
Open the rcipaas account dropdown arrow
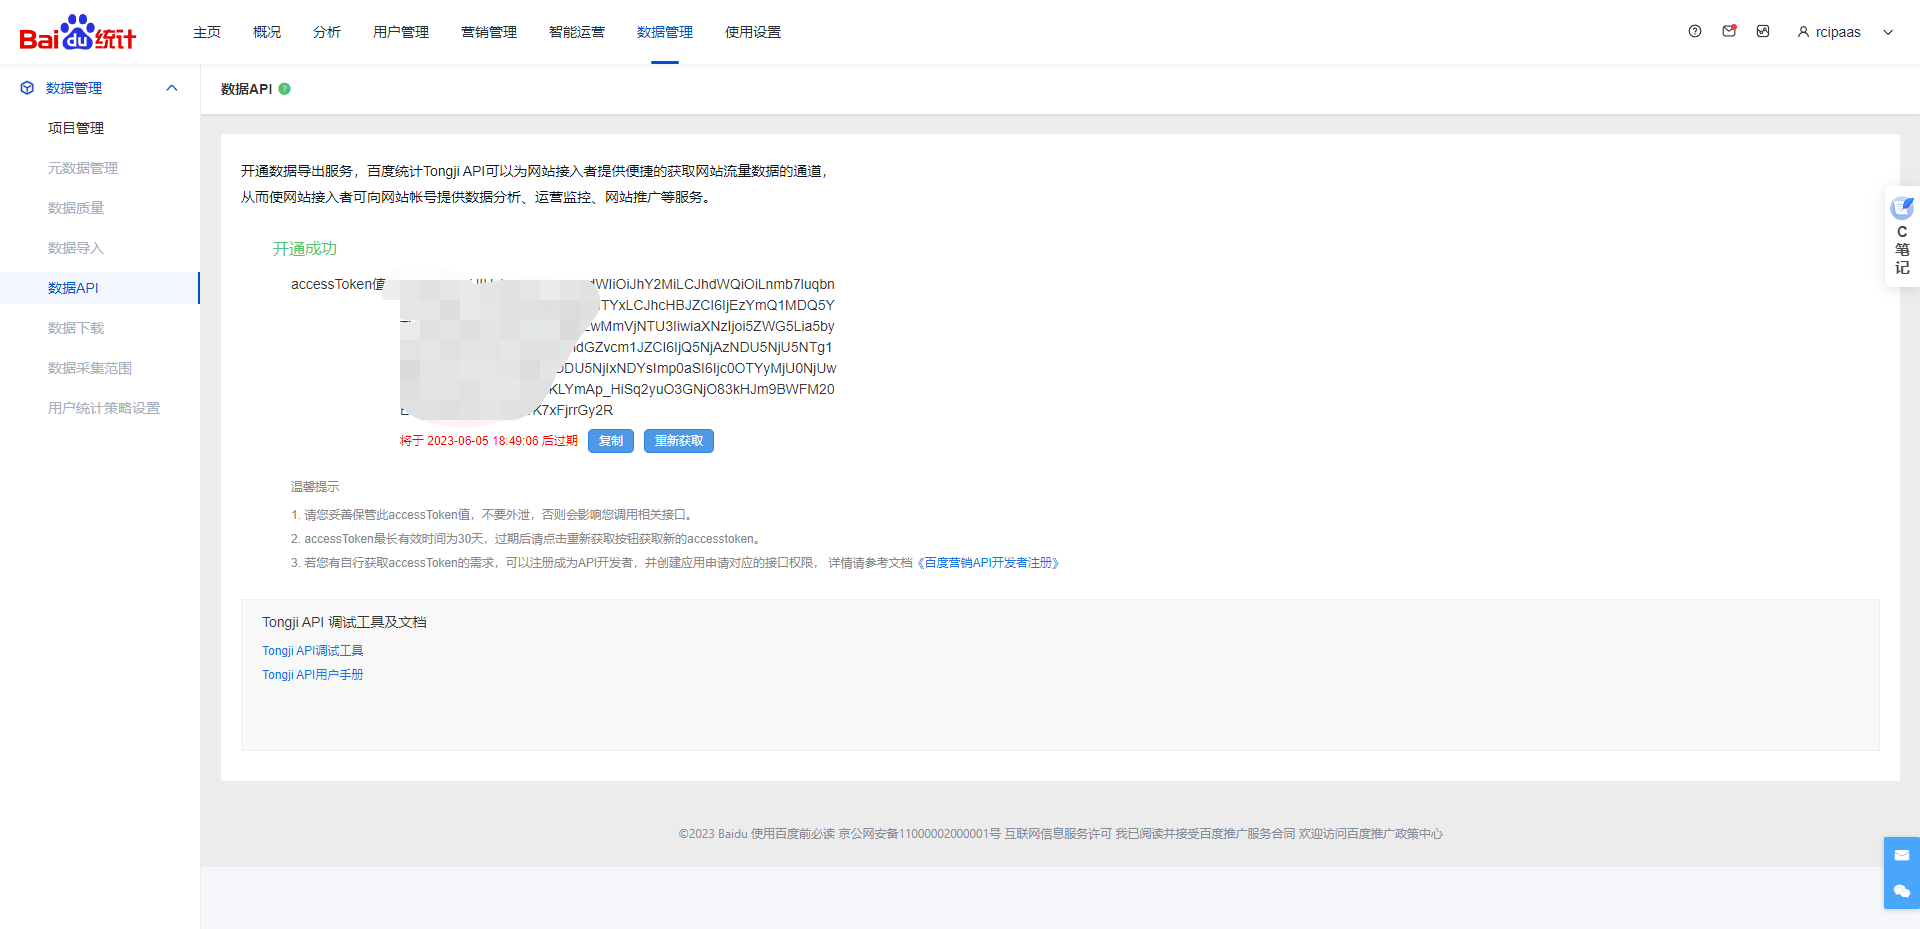click(x=1888, y=31)
